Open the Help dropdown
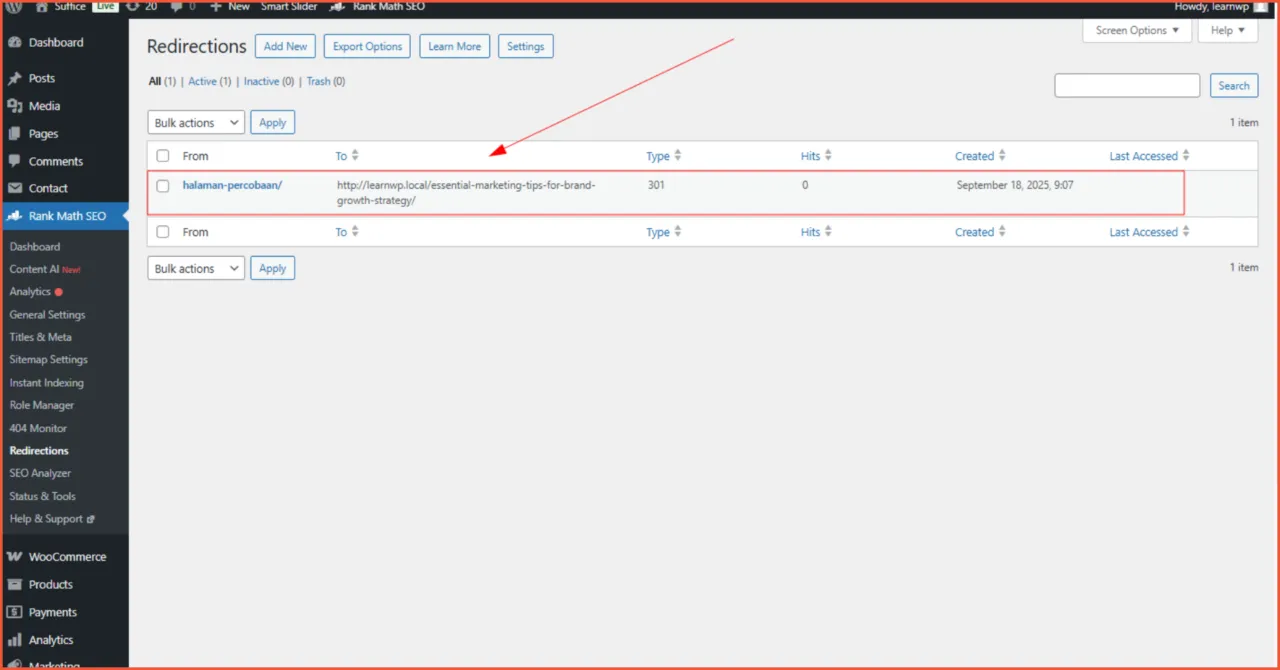The height and width of the screenshot is (670, 1280). [1227, 30]
